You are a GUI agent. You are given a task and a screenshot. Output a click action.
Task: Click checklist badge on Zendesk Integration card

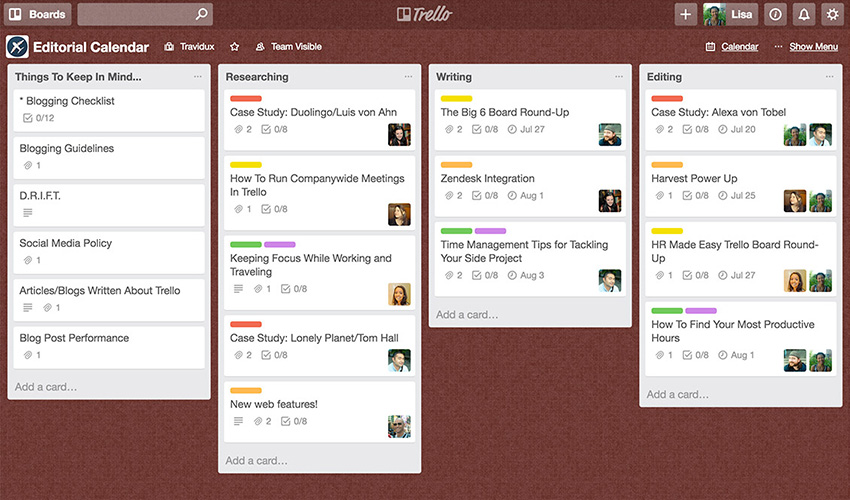(485, 195)
